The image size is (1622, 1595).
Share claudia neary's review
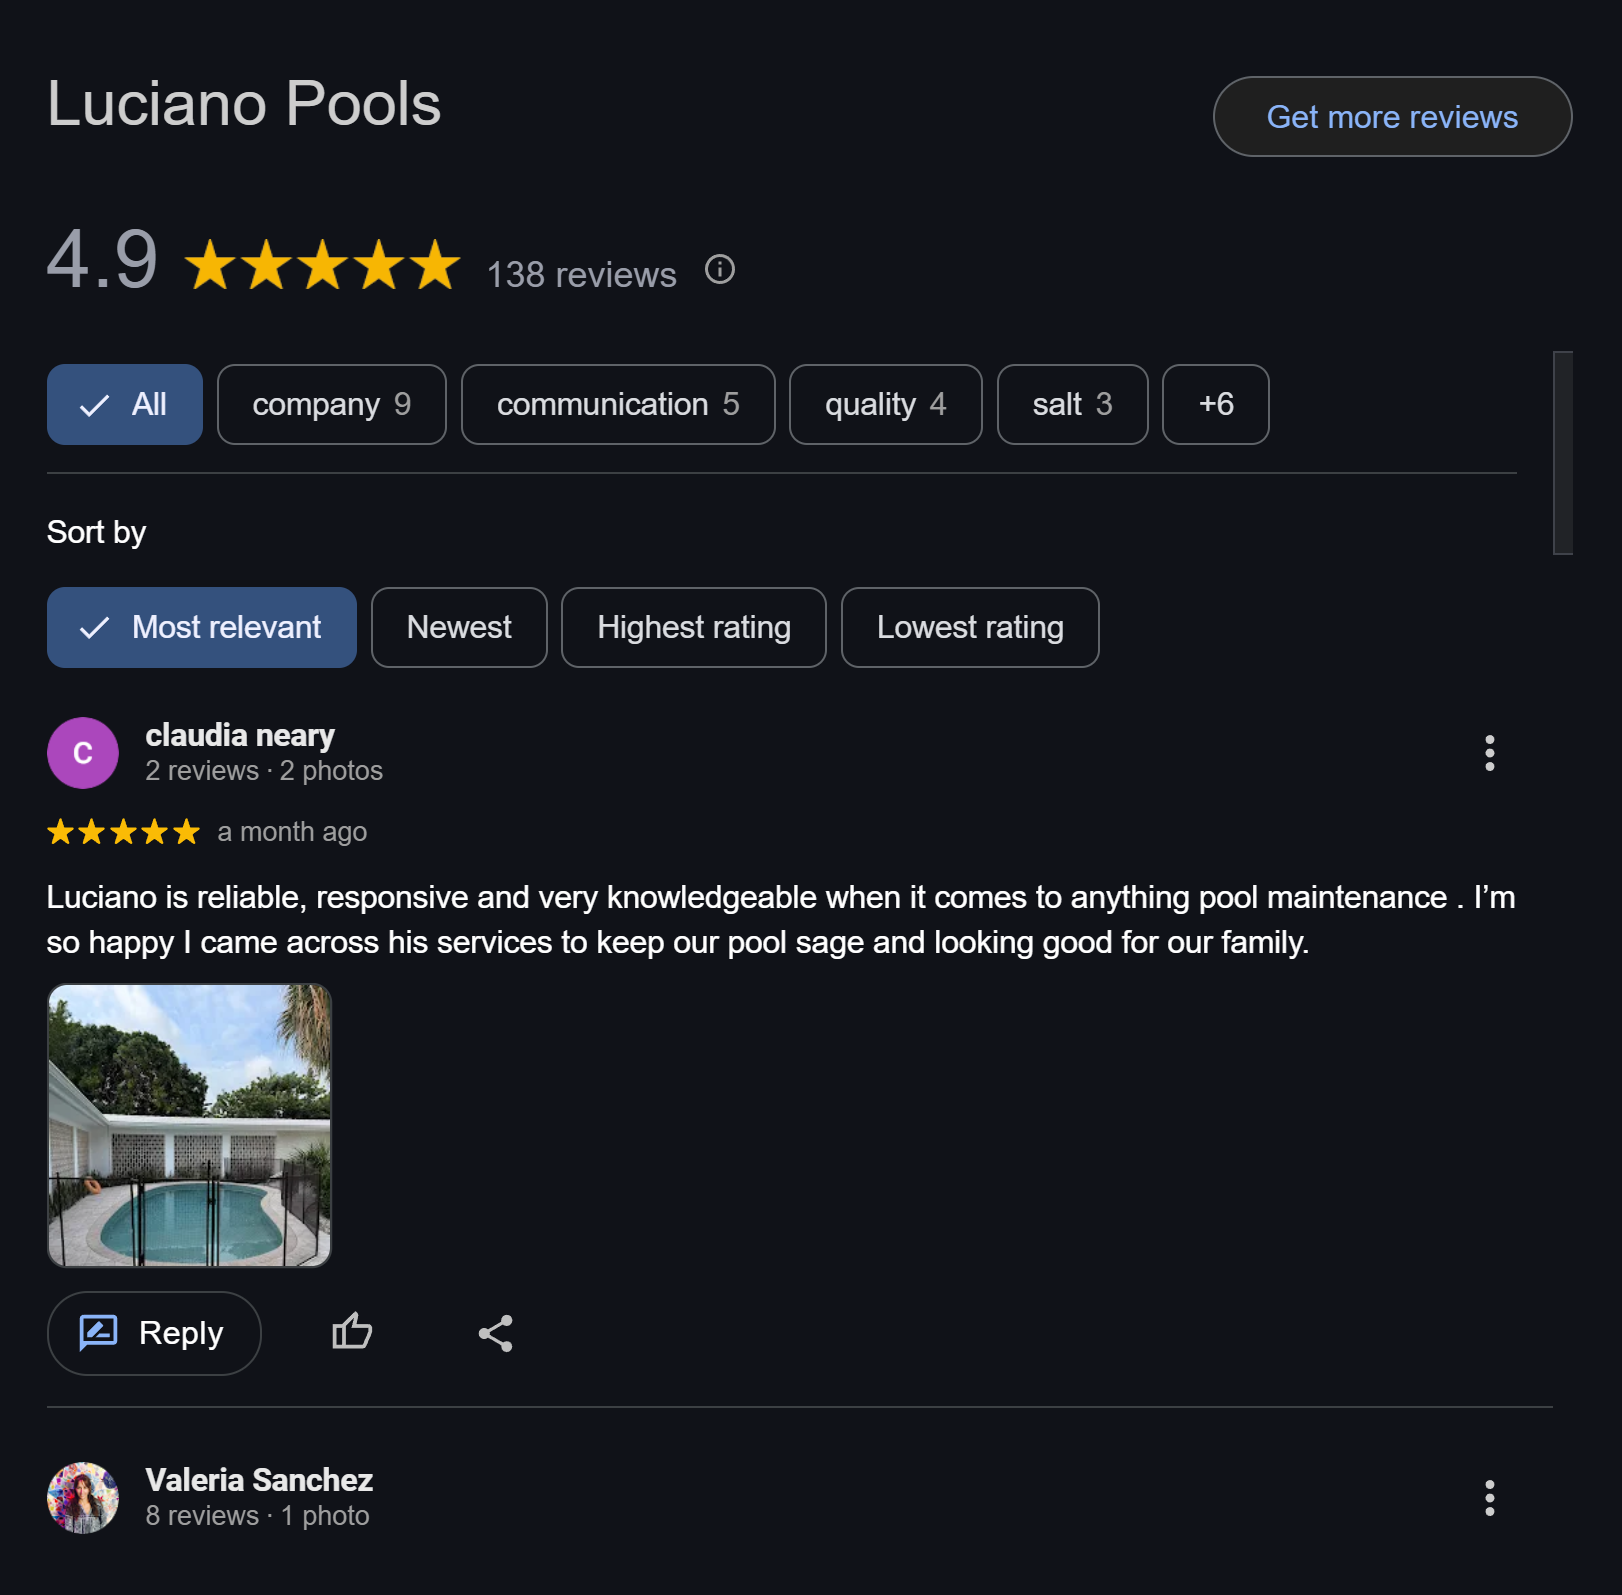(x=495, y=1333)
